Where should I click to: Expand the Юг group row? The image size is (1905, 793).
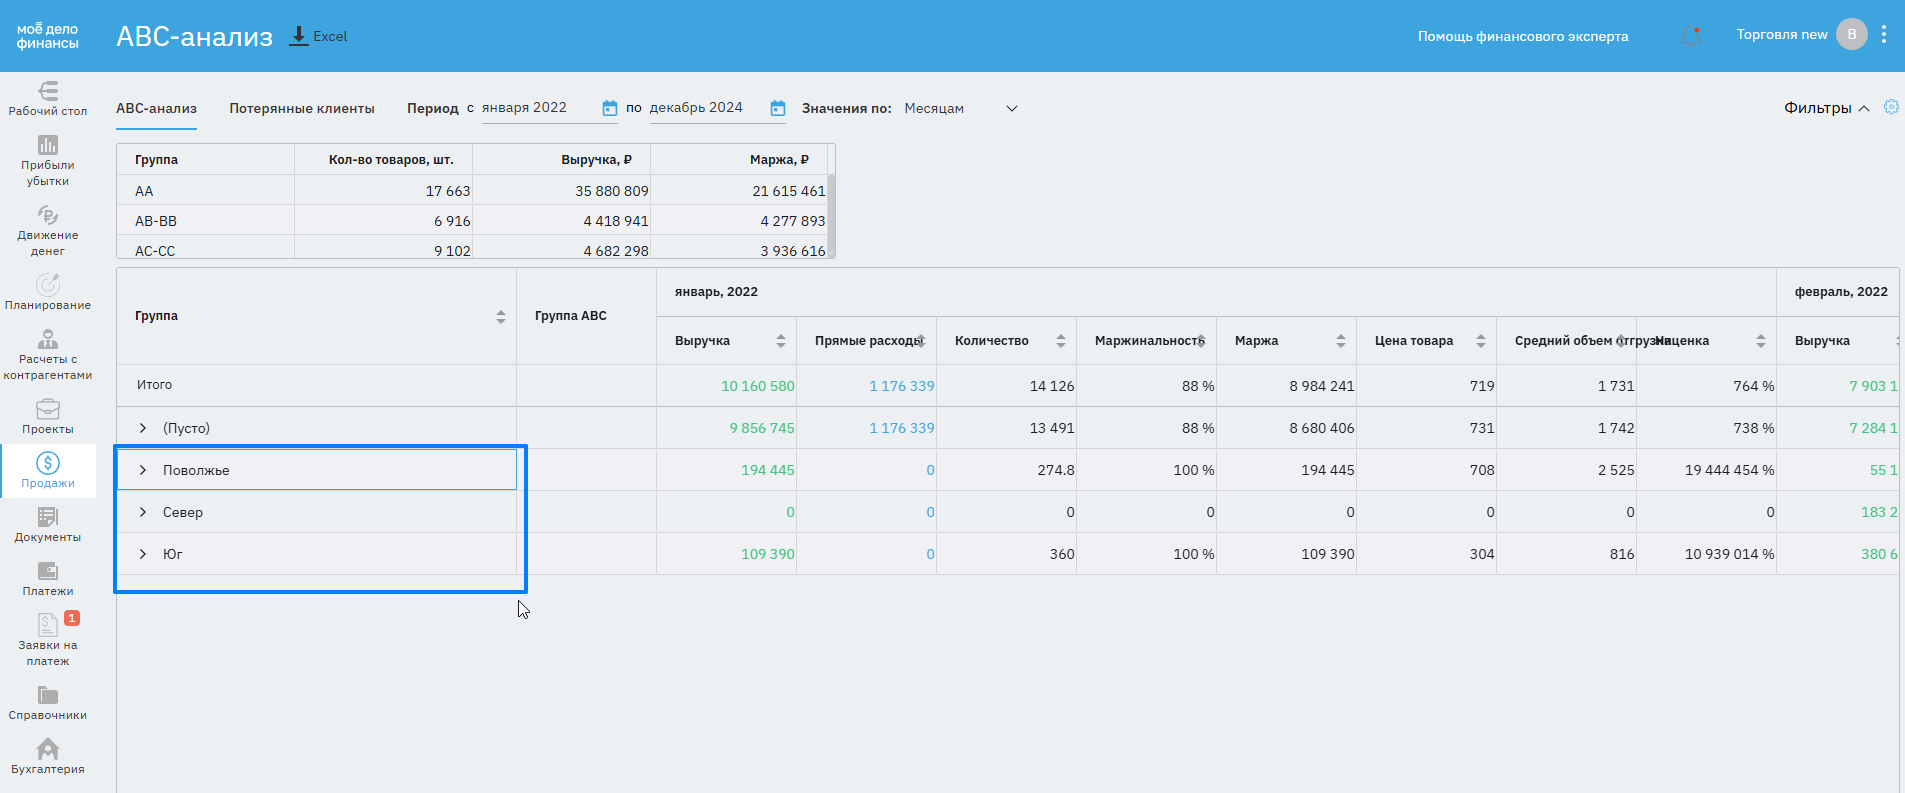pyautogui.click(x=143, y=554)
